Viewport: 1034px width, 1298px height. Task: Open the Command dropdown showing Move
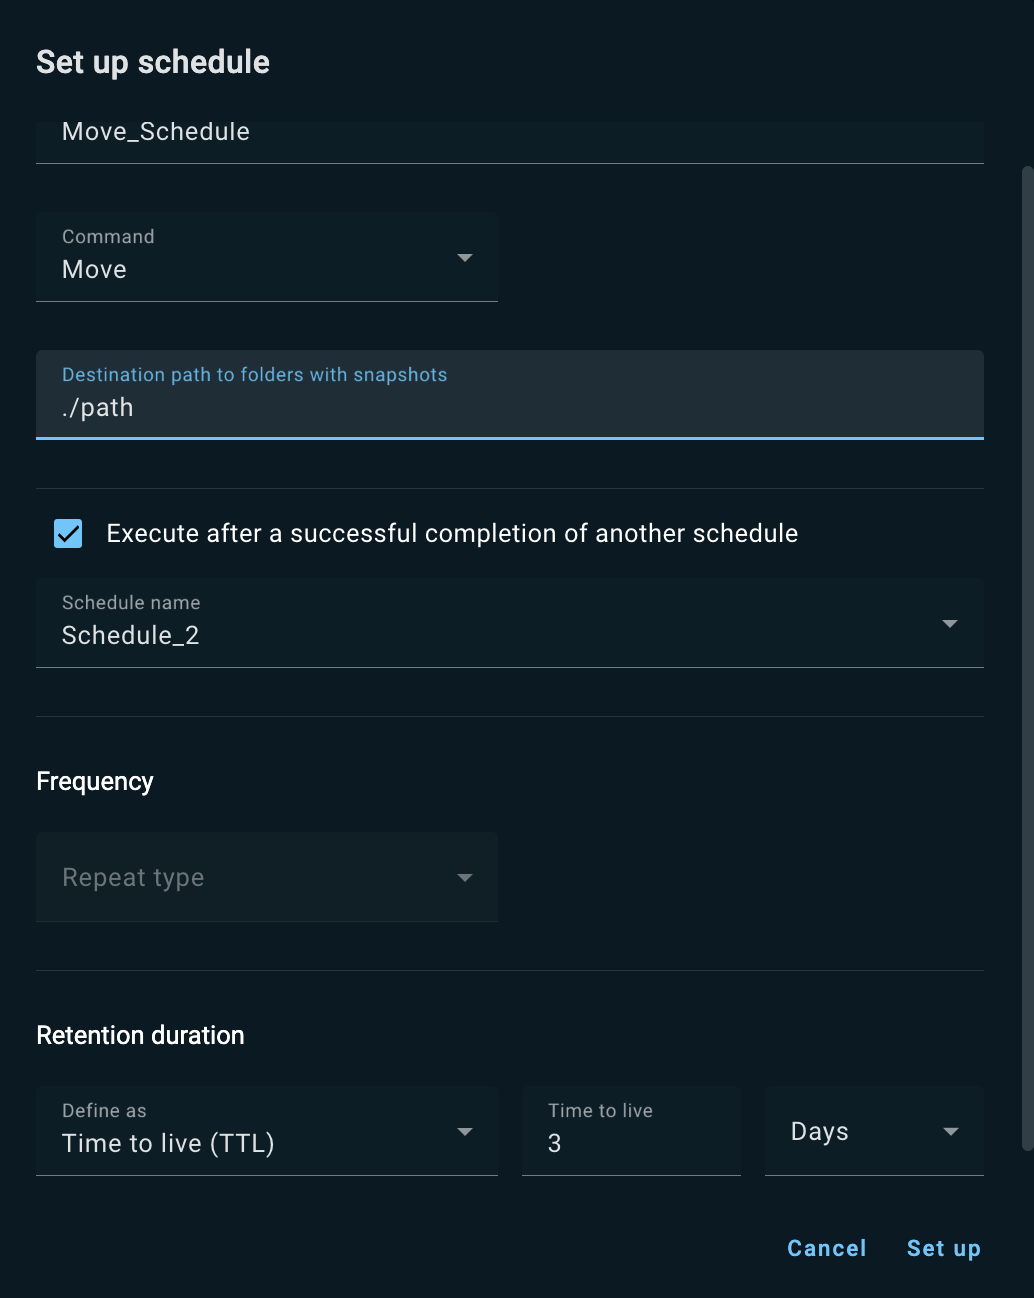pyautogui.click(x=250, y=258)
